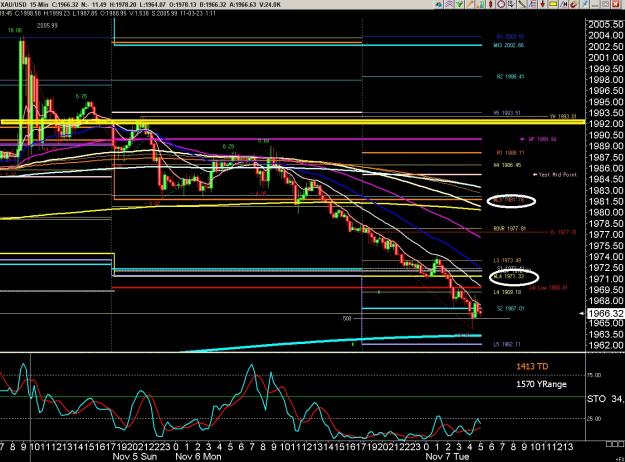
Task: Click the circled 1971.33 level label
Action: pyautogui.click(x=509, y=276)
